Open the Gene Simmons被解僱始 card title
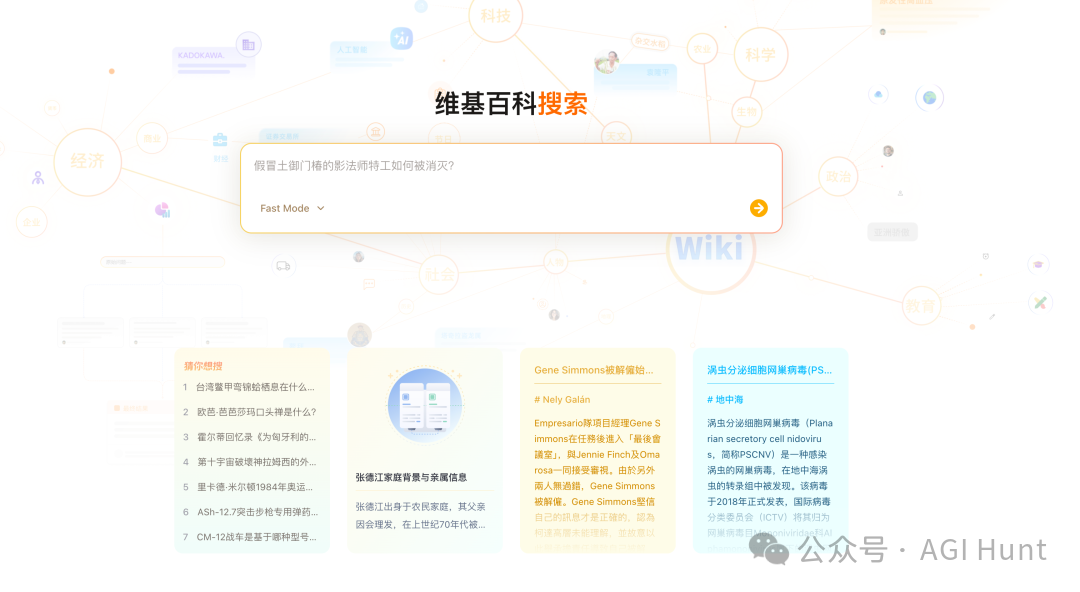Screen dimensions: 1080x592 click(x=594, y=370)
